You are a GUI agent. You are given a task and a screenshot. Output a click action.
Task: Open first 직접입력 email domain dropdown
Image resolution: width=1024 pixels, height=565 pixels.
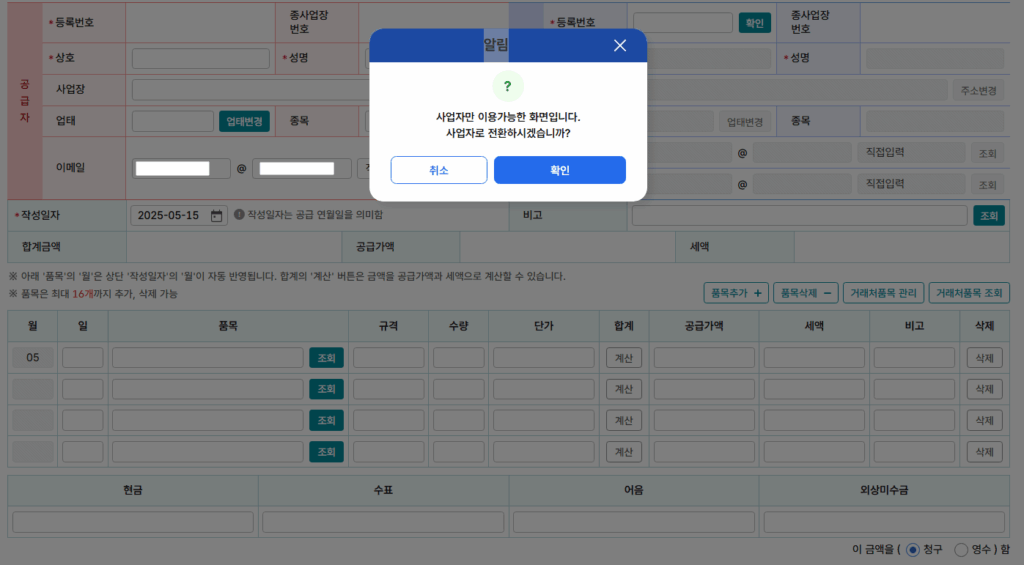click(911, 152)
